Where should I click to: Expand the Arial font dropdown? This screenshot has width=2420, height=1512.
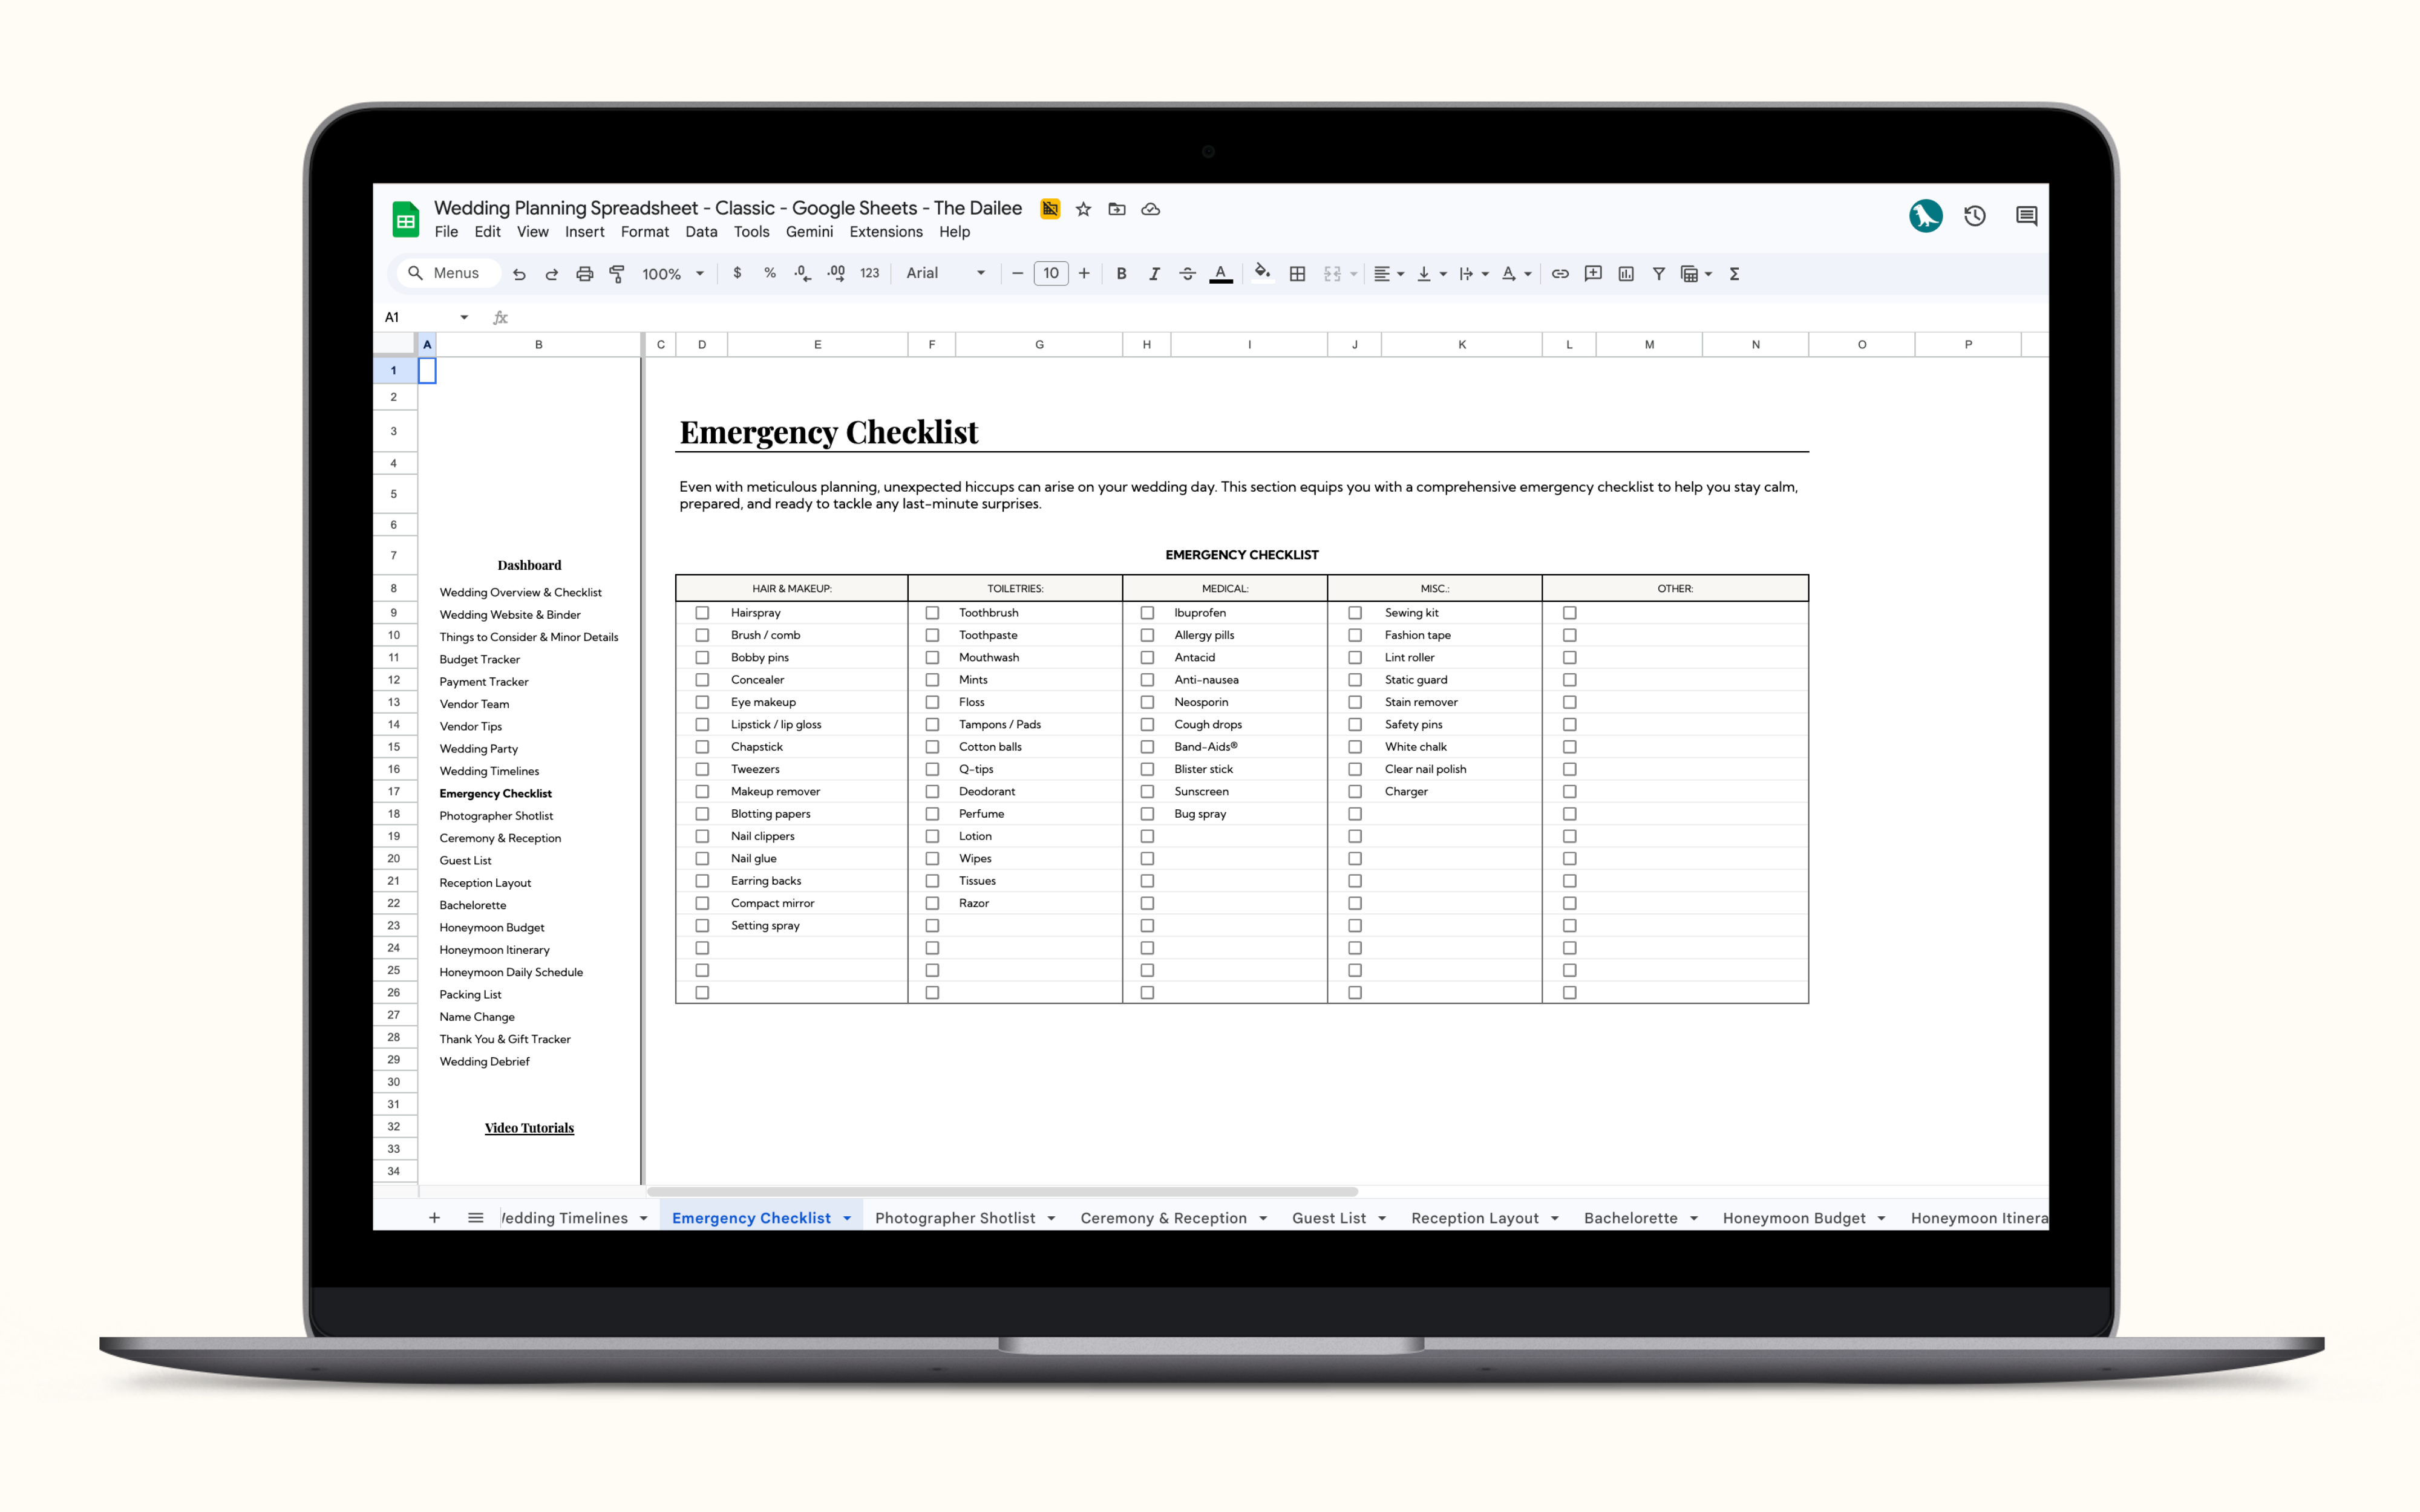[x=945, y=273]
